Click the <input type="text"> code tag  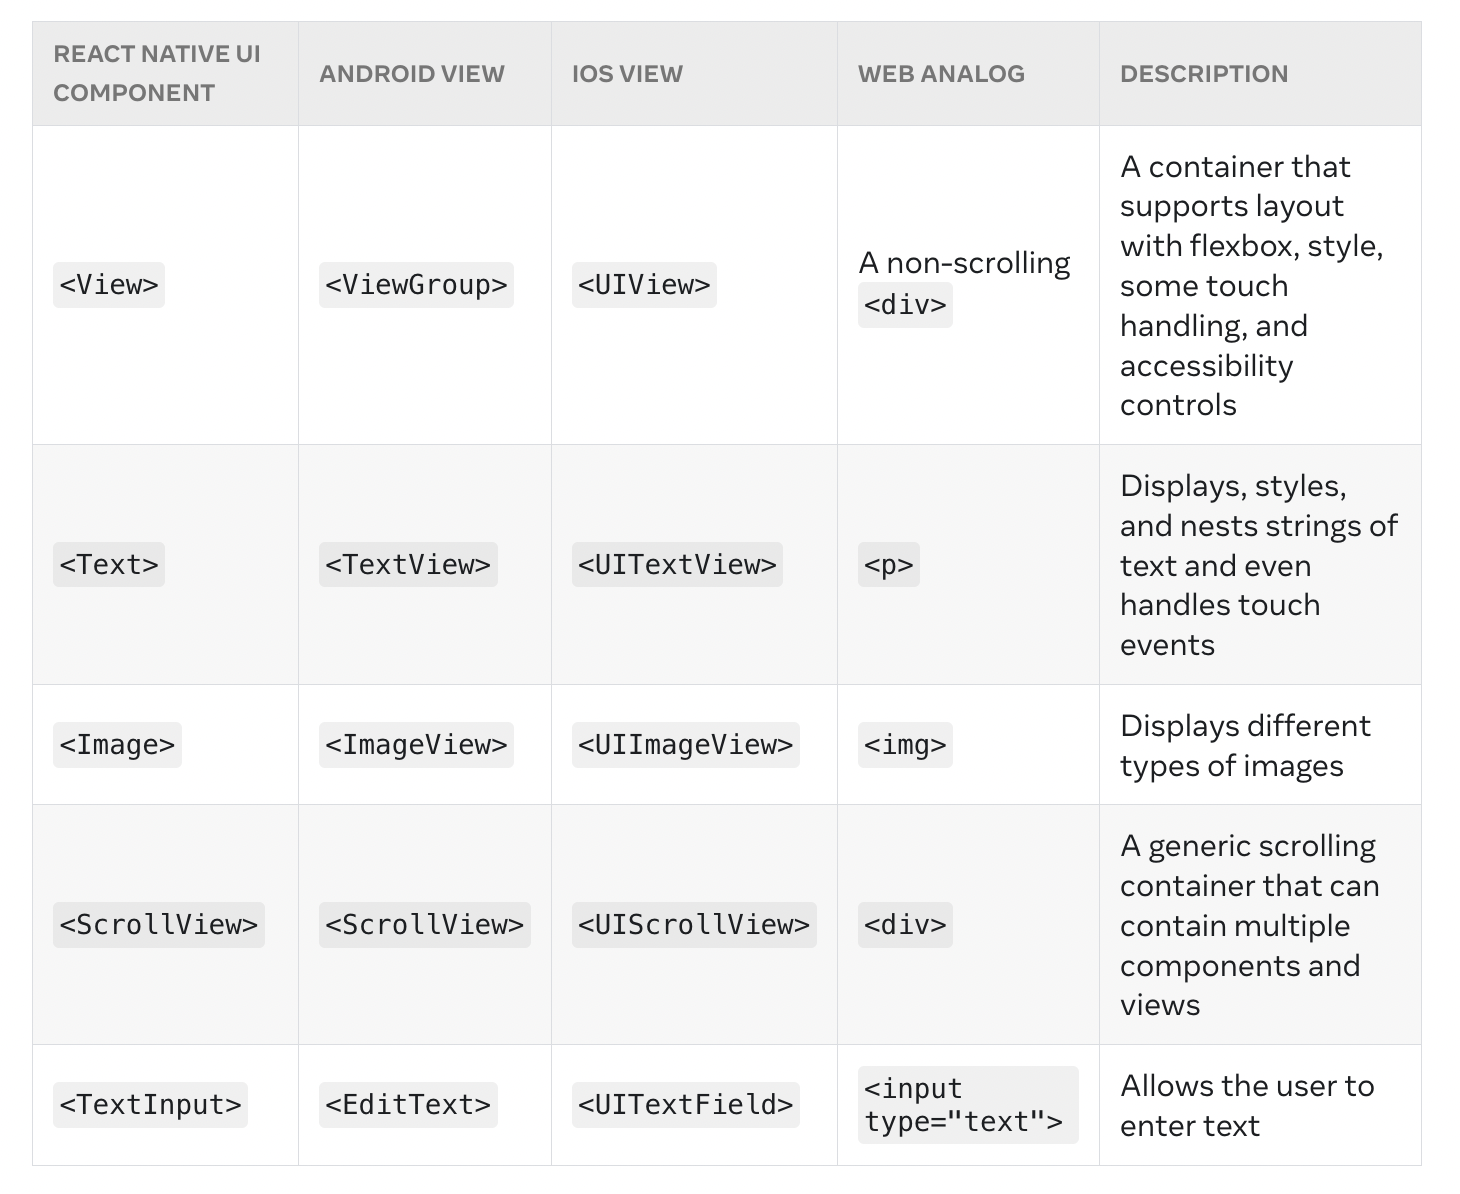click(966, 1105)
